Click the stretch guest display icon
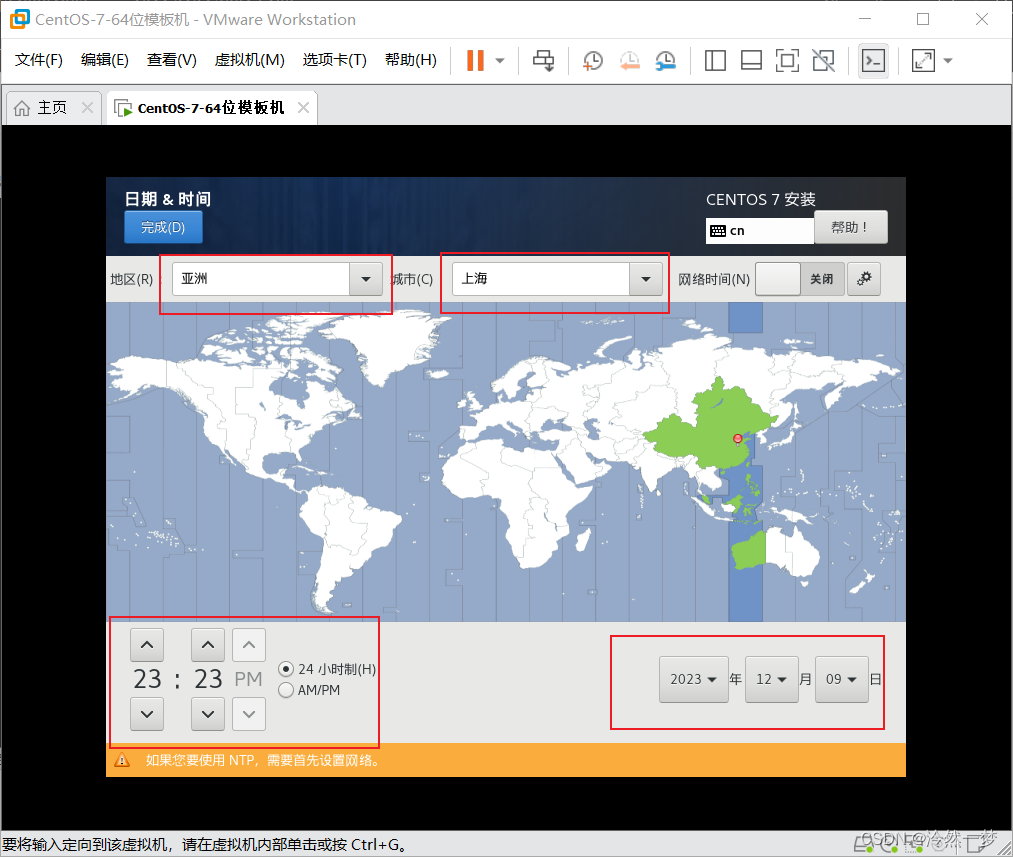This screenshot has width=1013, height=857. coord(923,61)
